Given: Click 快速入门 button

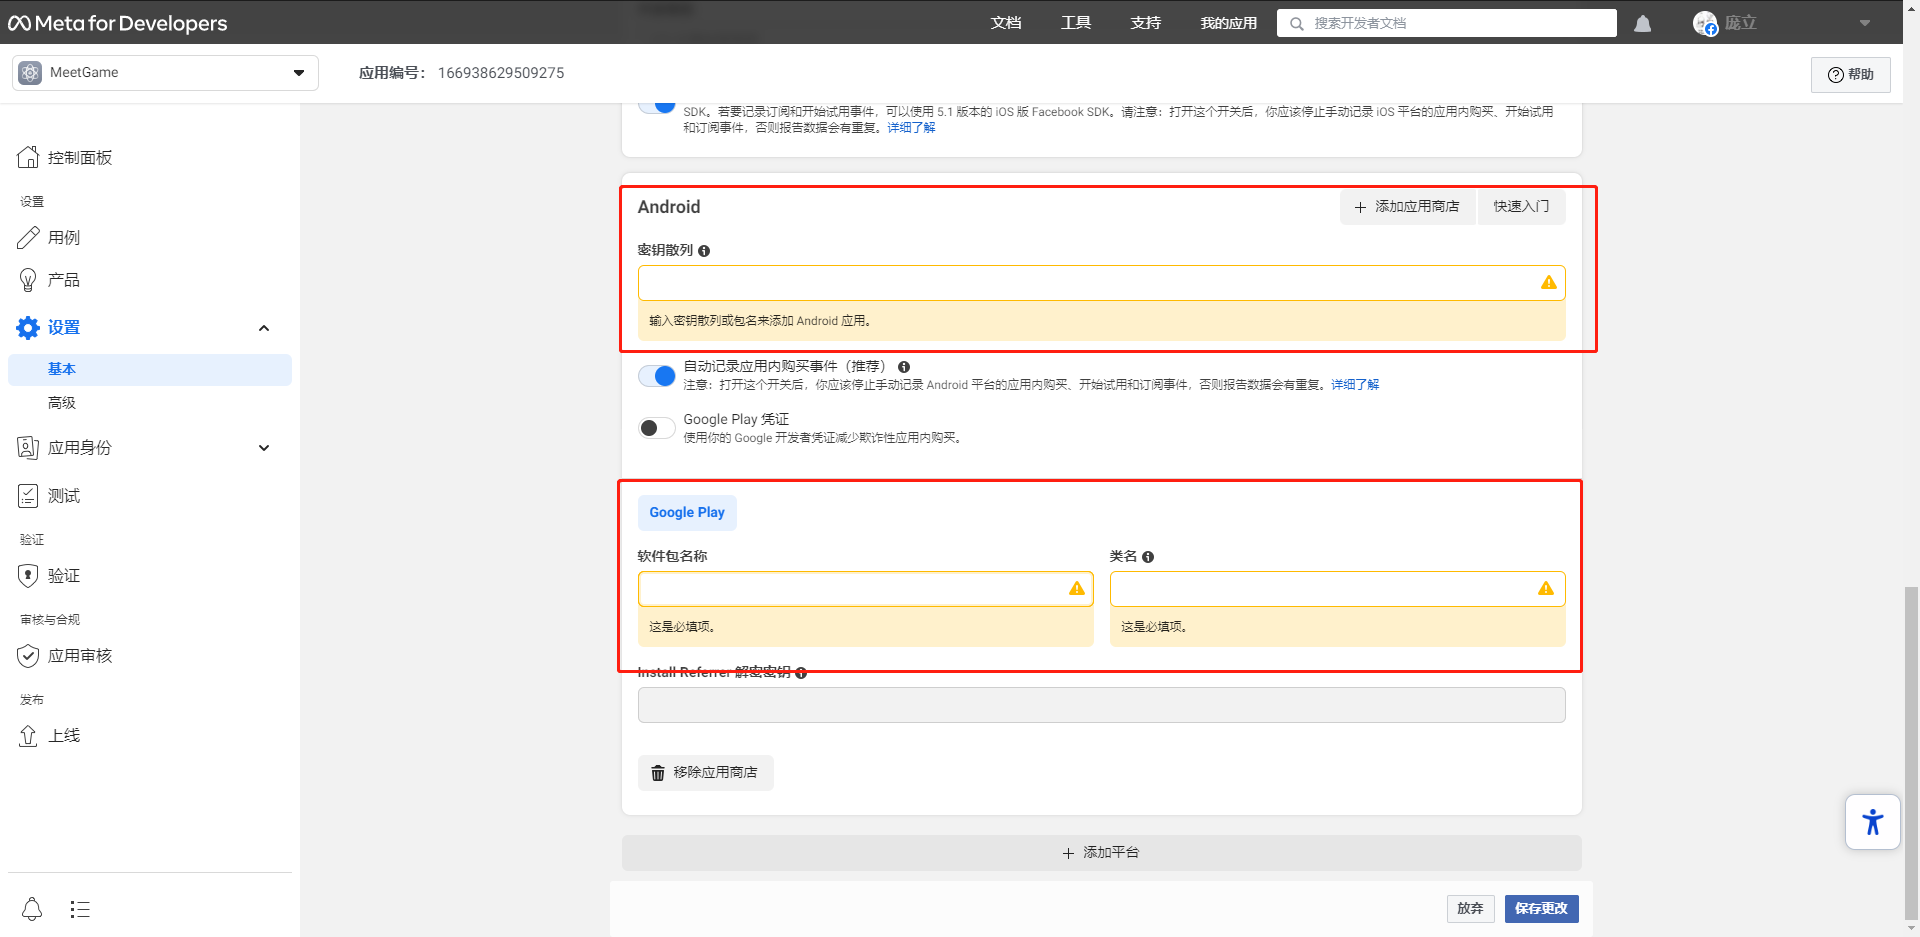Looking at the screenshot, I should 1521,207.
